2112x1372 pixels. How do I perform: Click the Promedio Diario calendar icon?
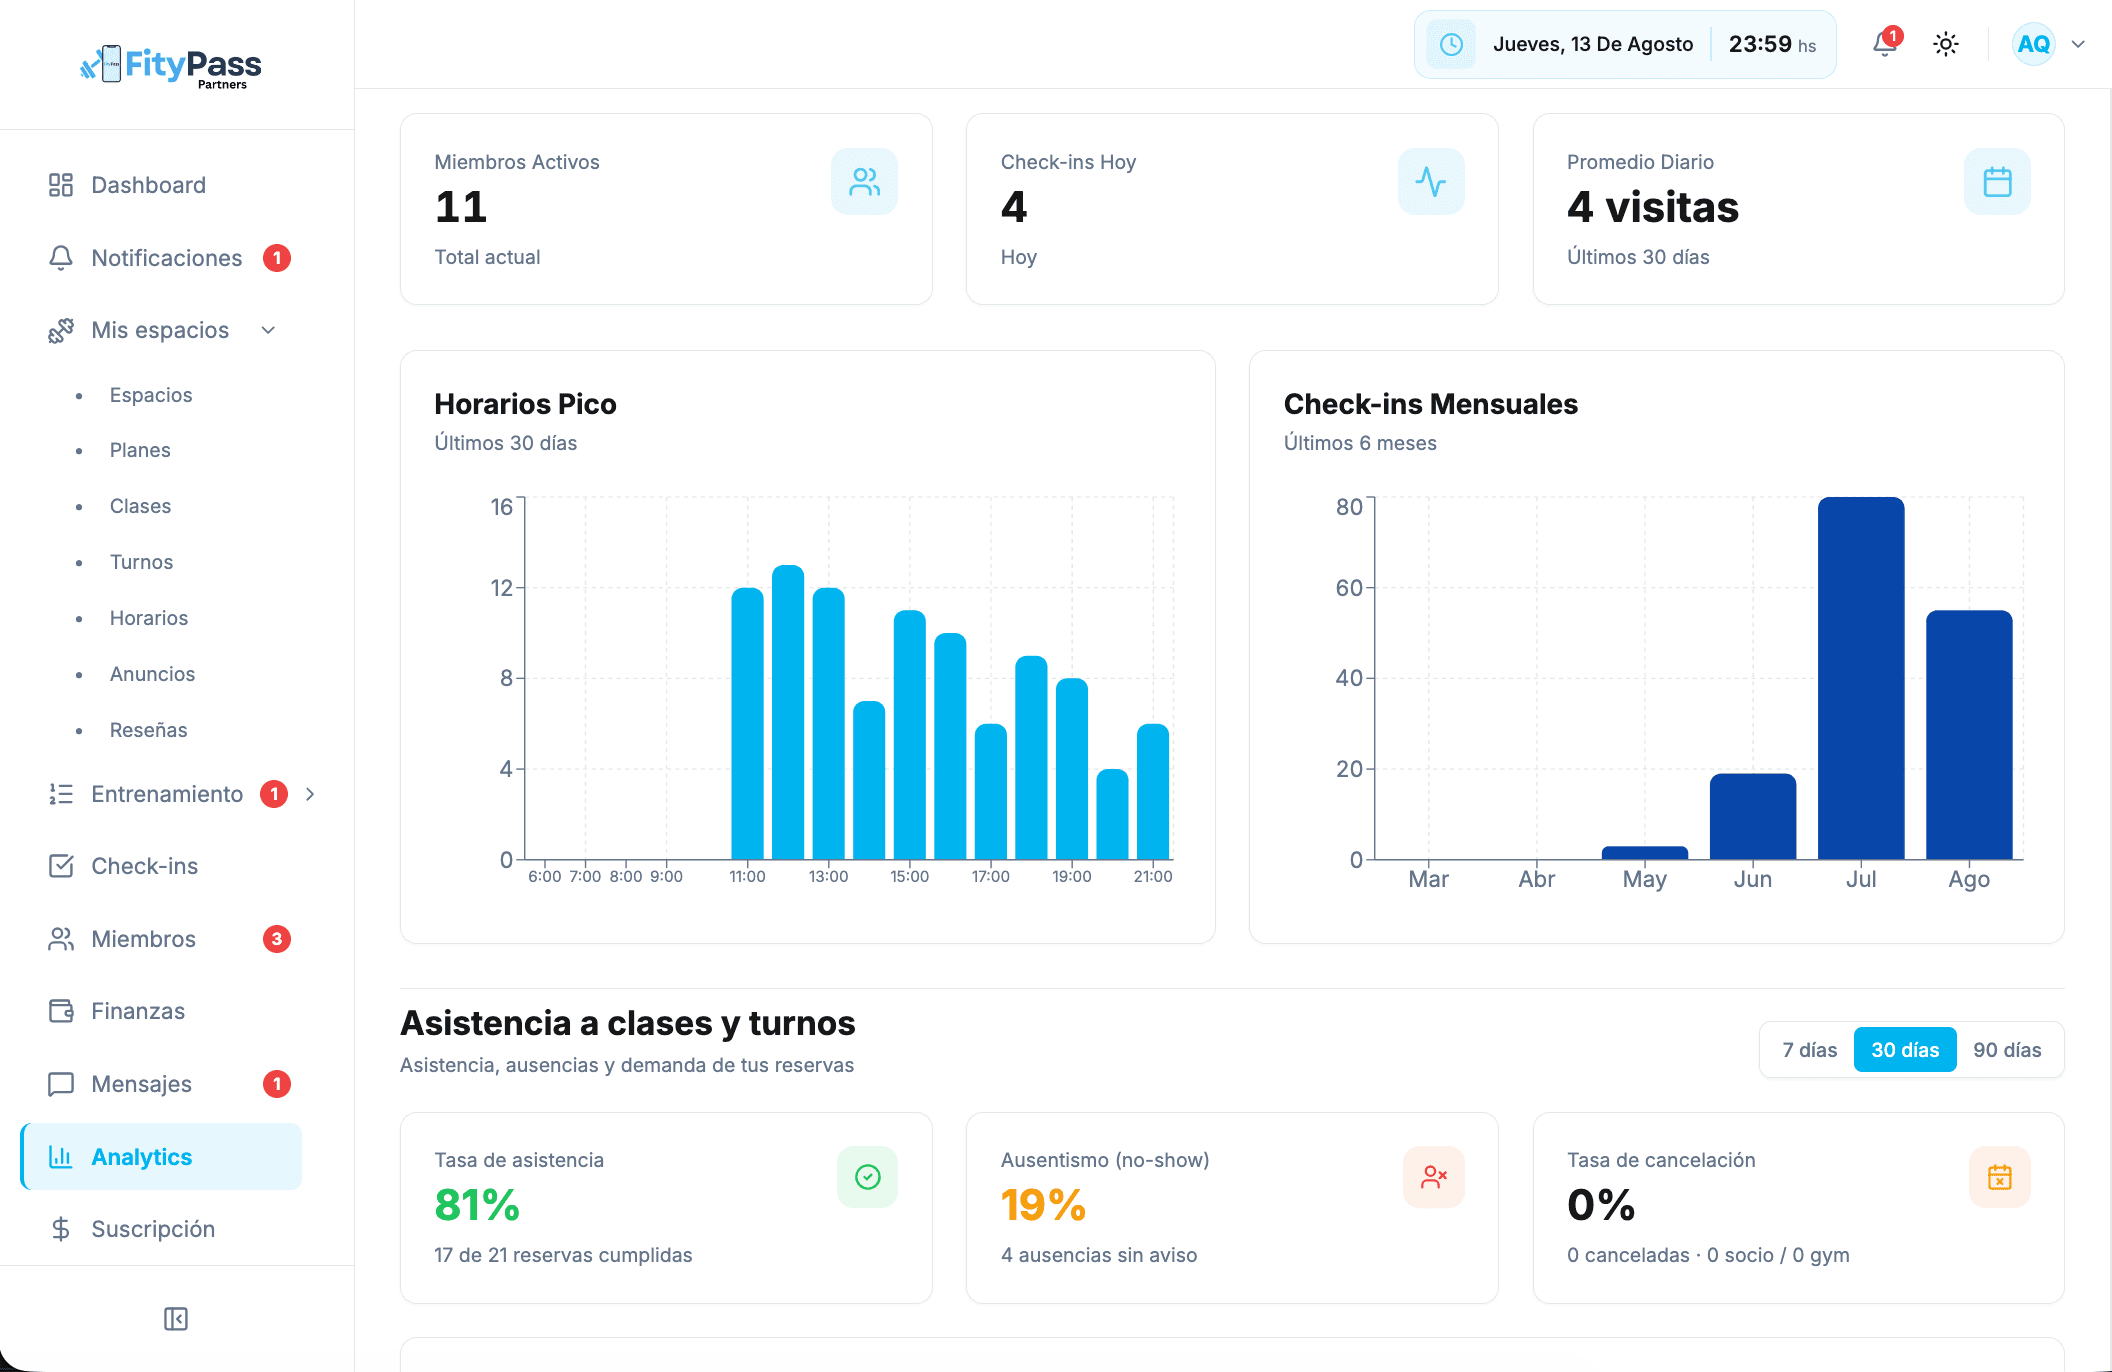(x=1997, y=182)
